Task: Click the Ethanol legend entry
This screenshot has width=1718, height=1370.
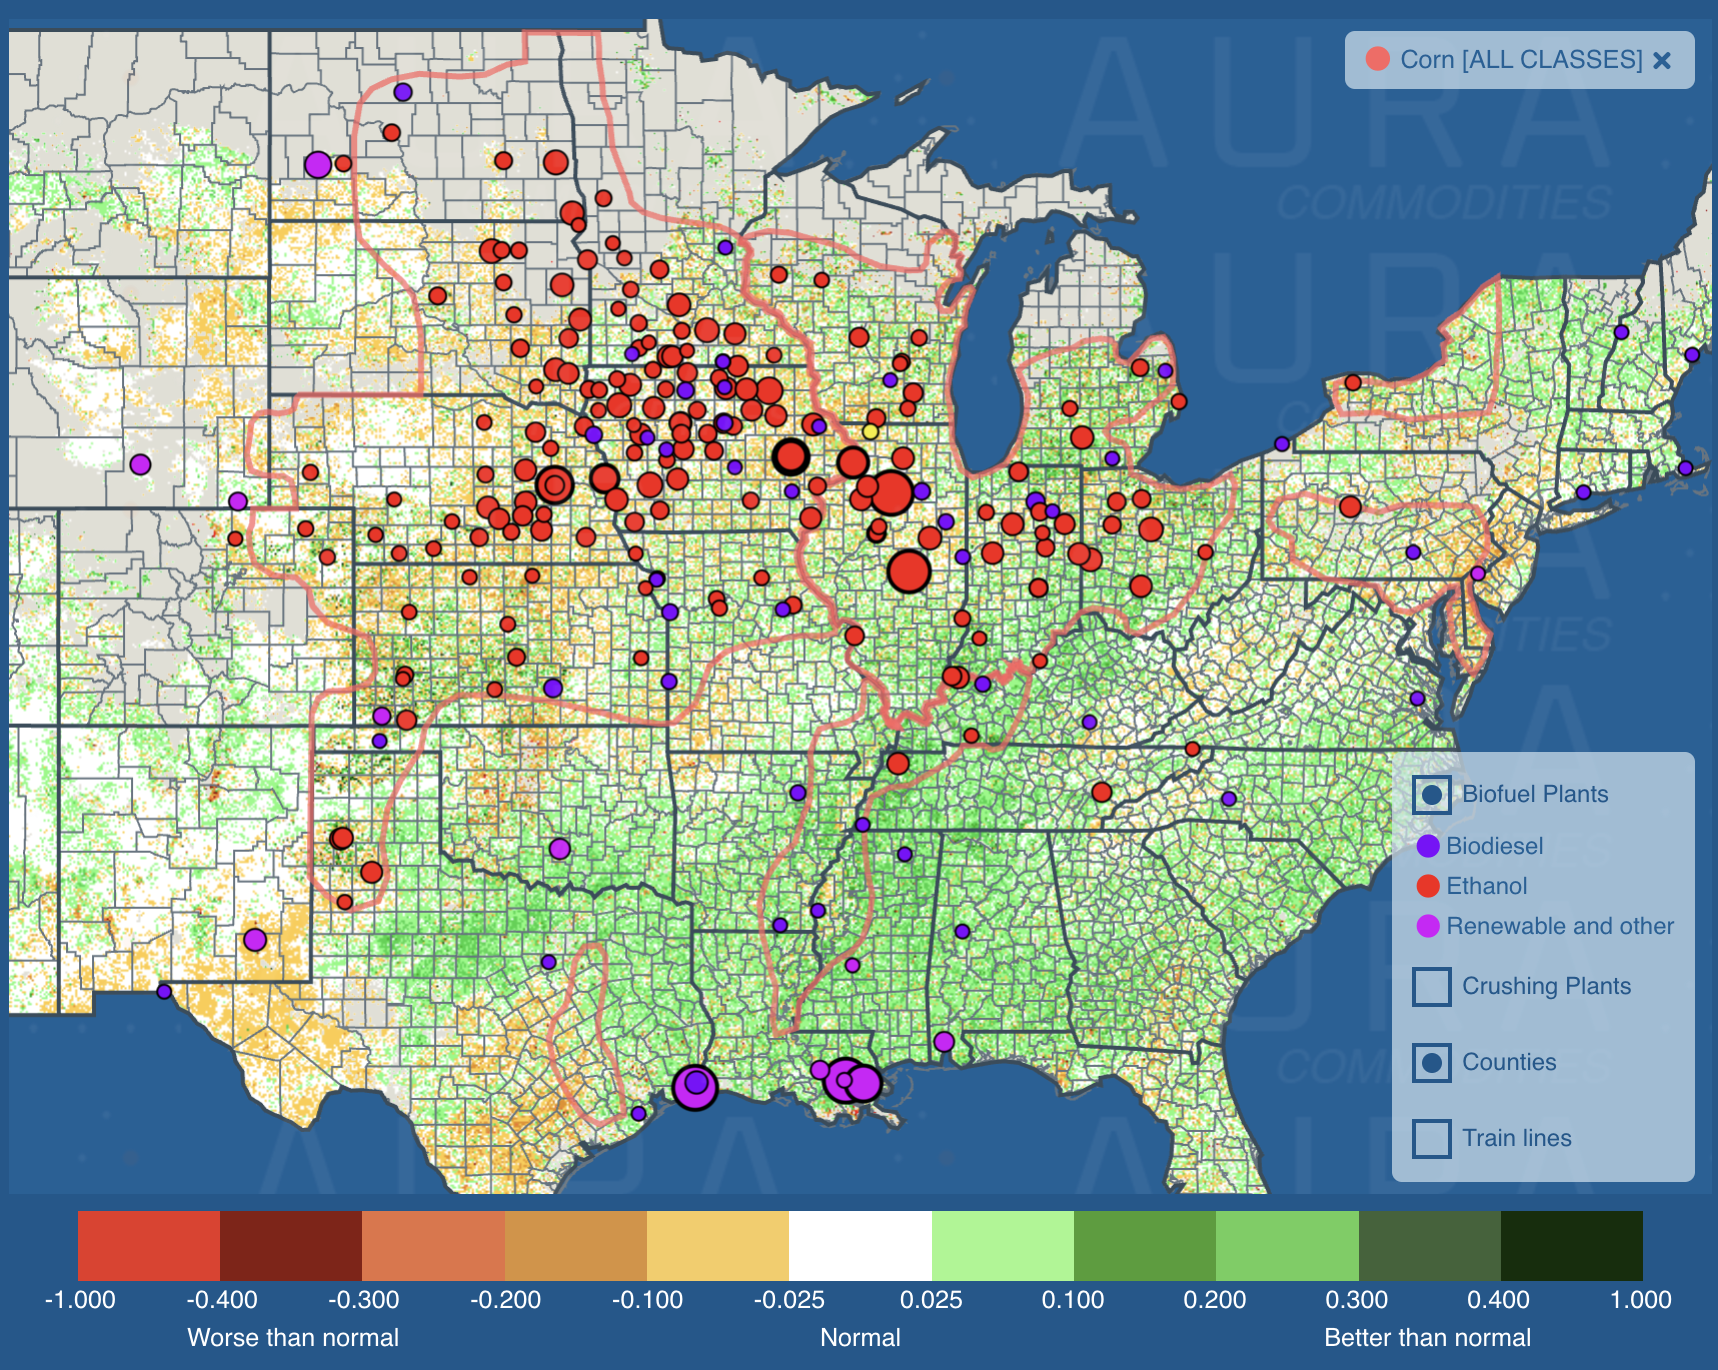Action: 1486,886
